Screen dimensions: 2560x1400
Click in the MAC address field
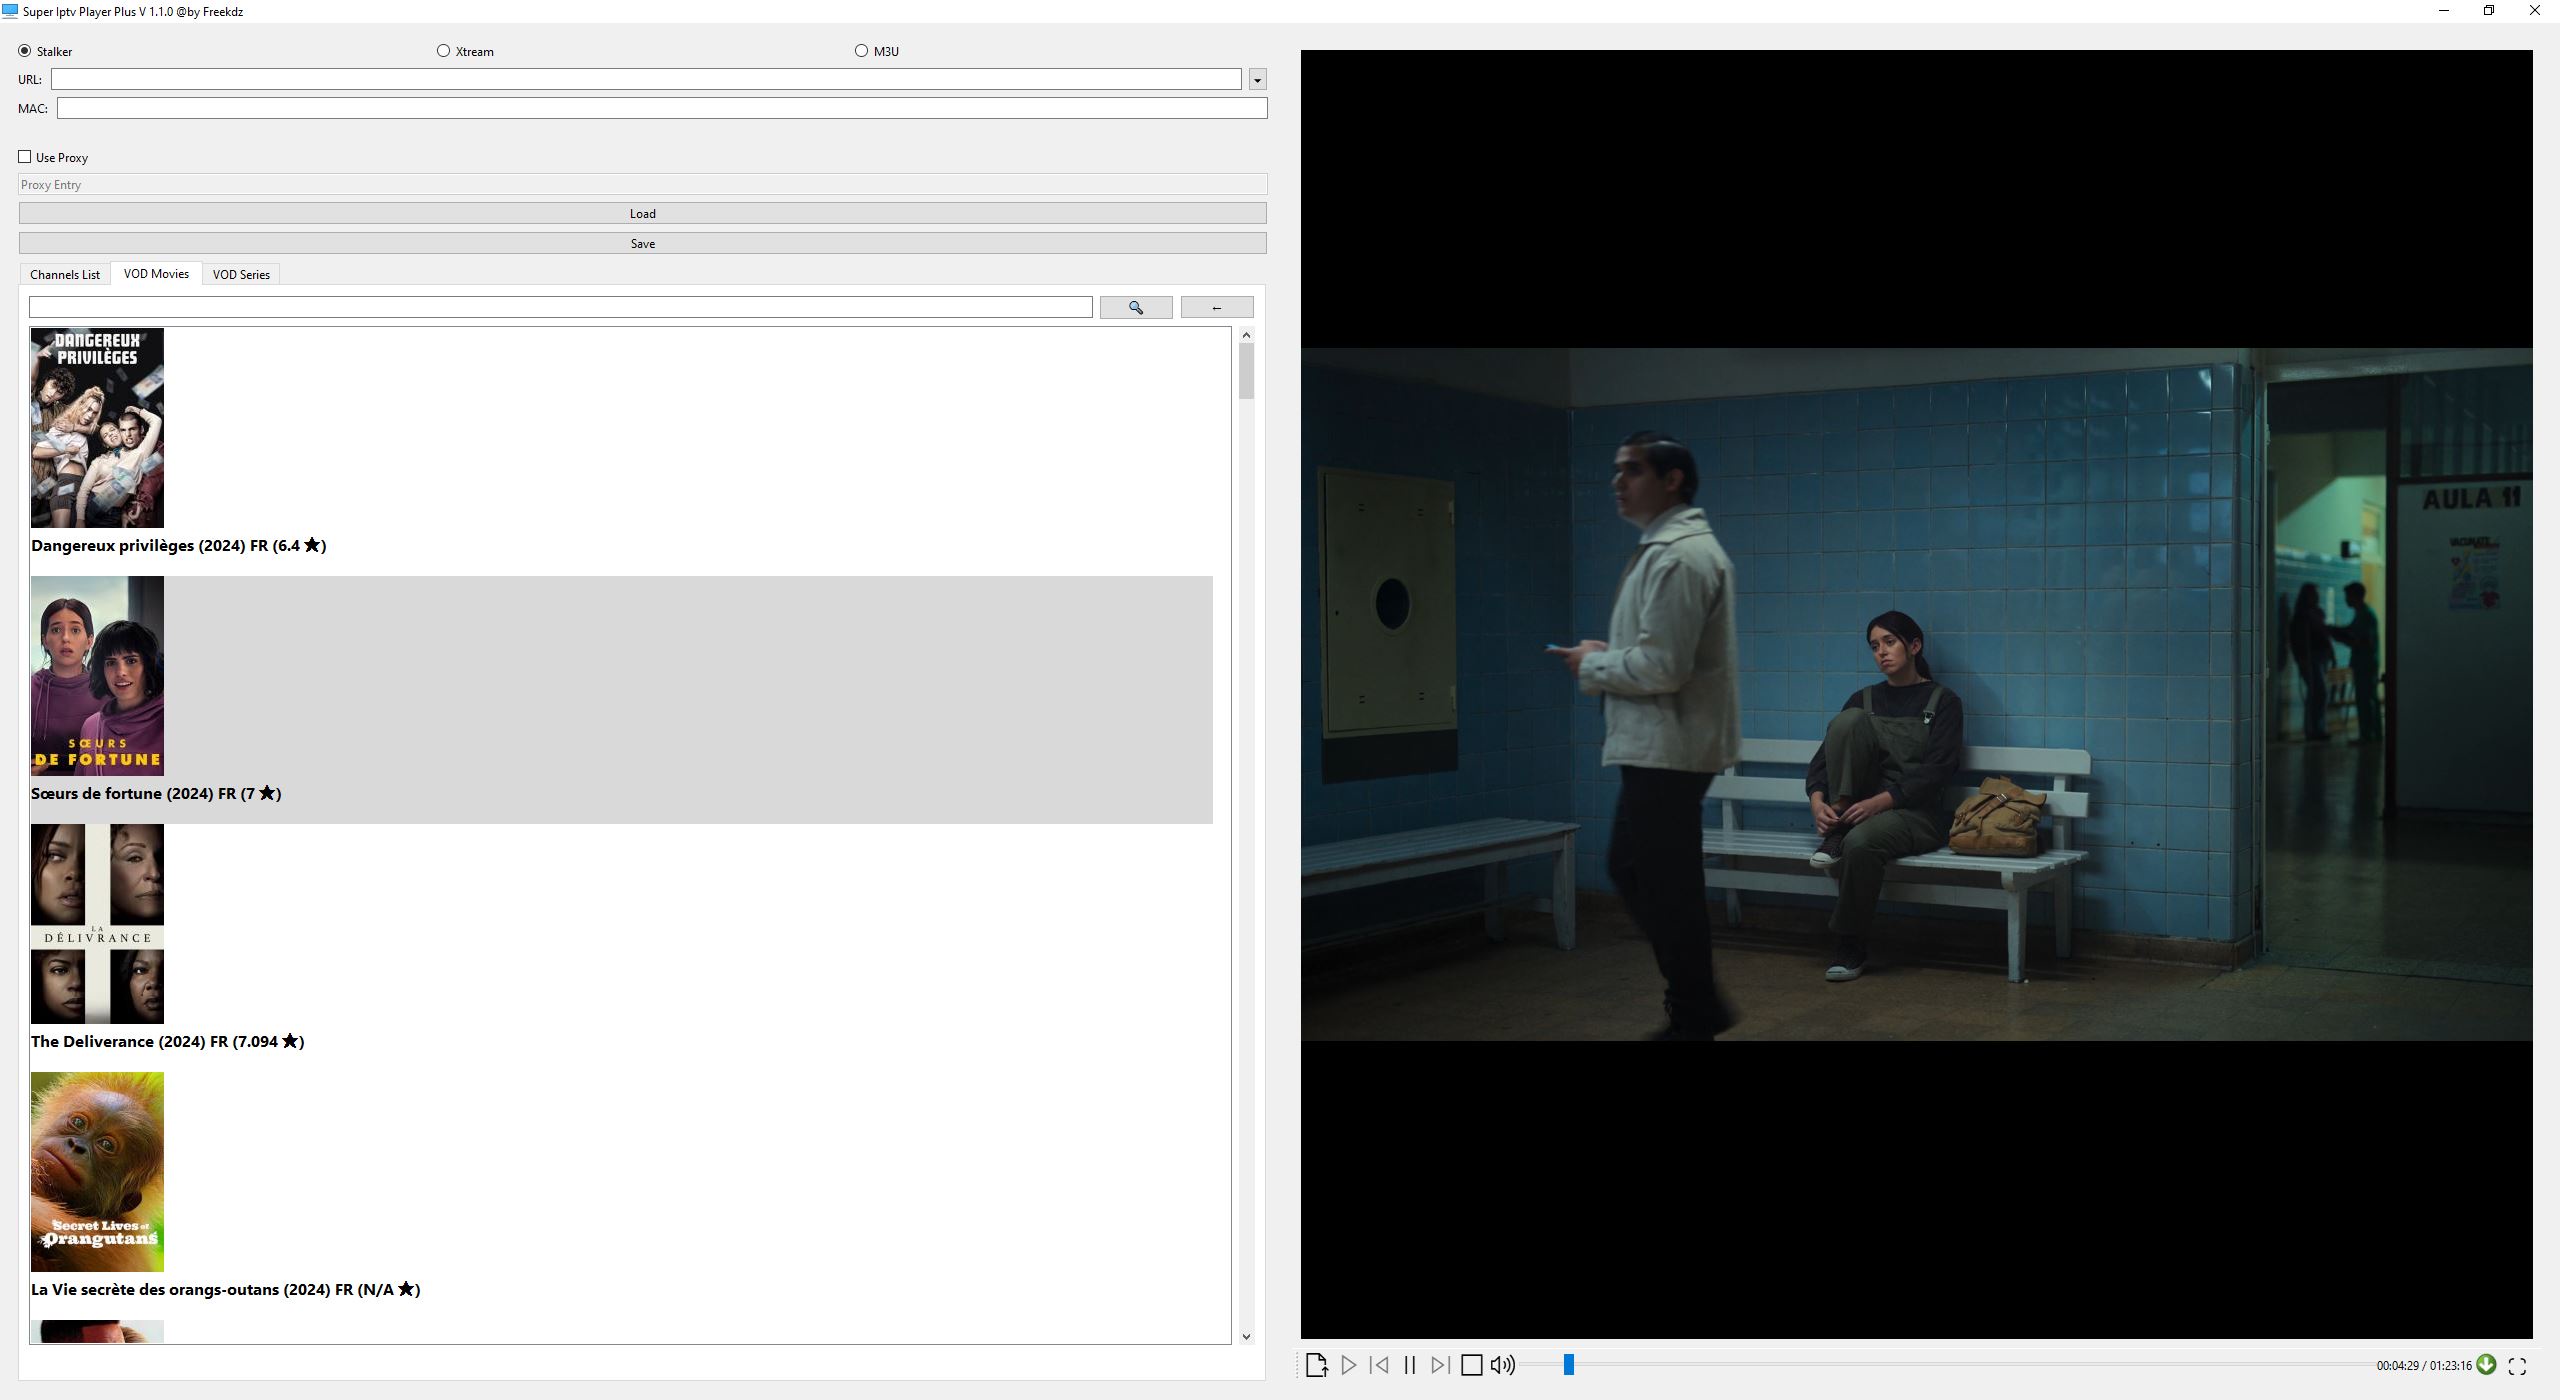coord(662,108)
